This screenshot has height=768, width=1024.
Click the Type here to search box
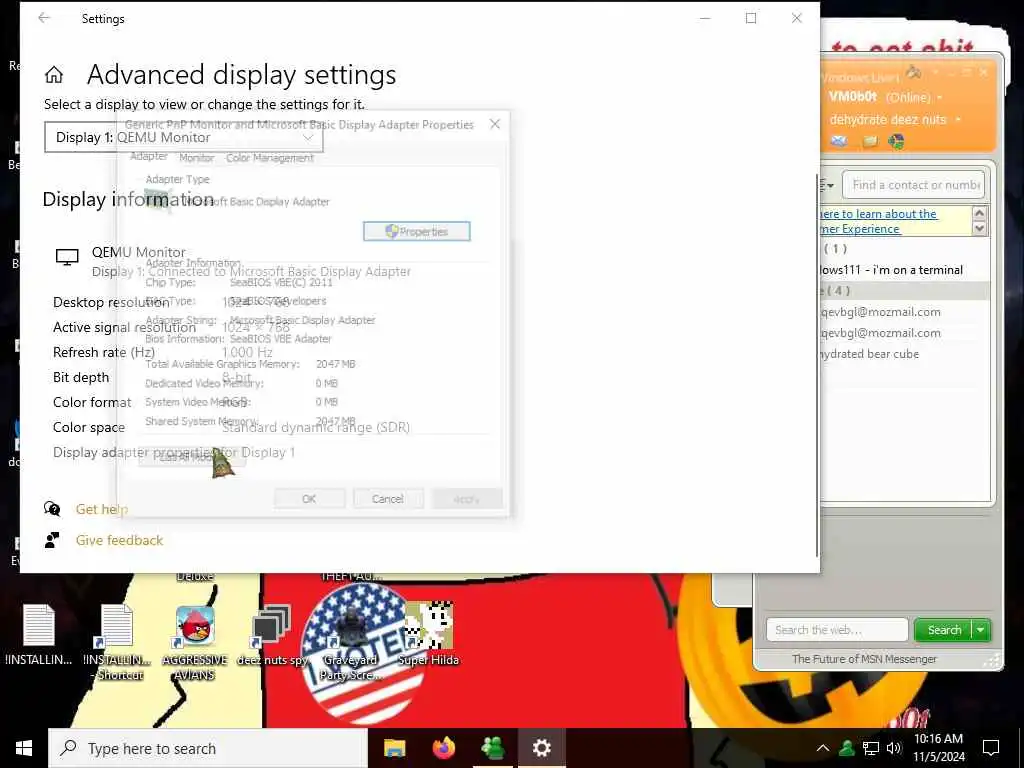208,748
